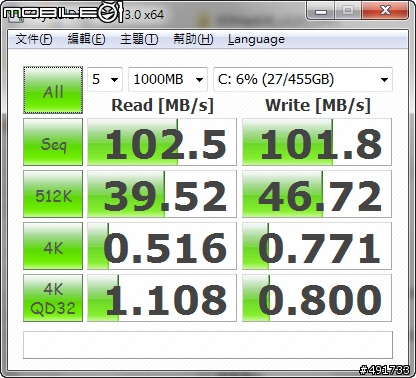Run all benchmarks with the All button
Image resolution: width=416 pixels, height=378 pixels.
53,90
